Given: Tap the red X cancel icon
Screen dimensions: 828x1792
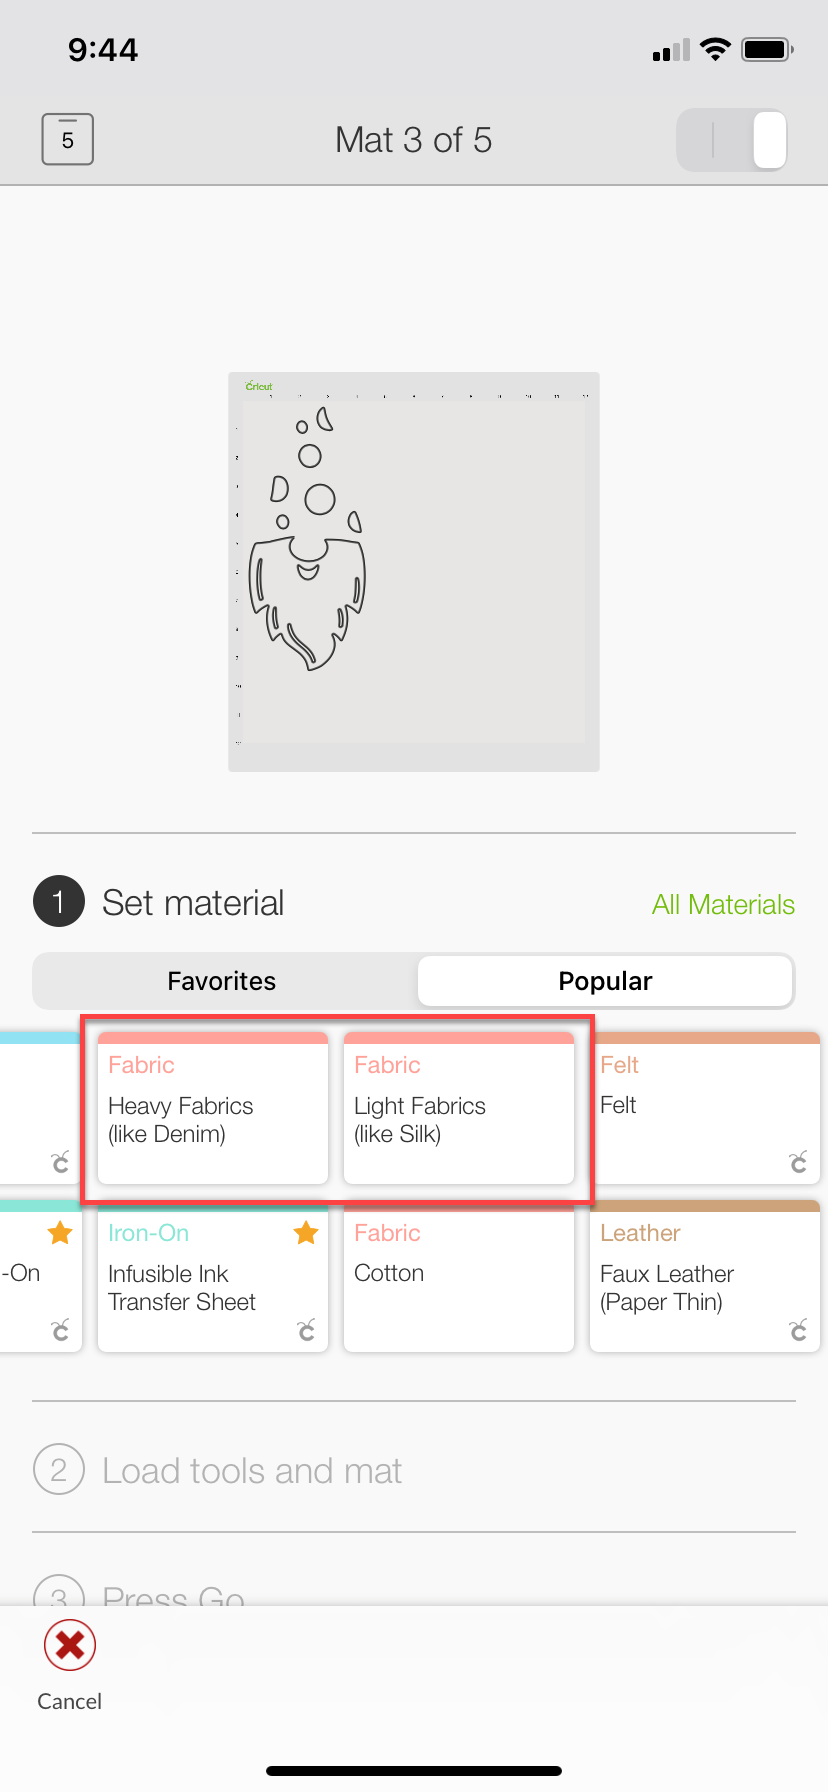Looking at the screenshot, I should pyautogui.click(x=68, y=1644).
